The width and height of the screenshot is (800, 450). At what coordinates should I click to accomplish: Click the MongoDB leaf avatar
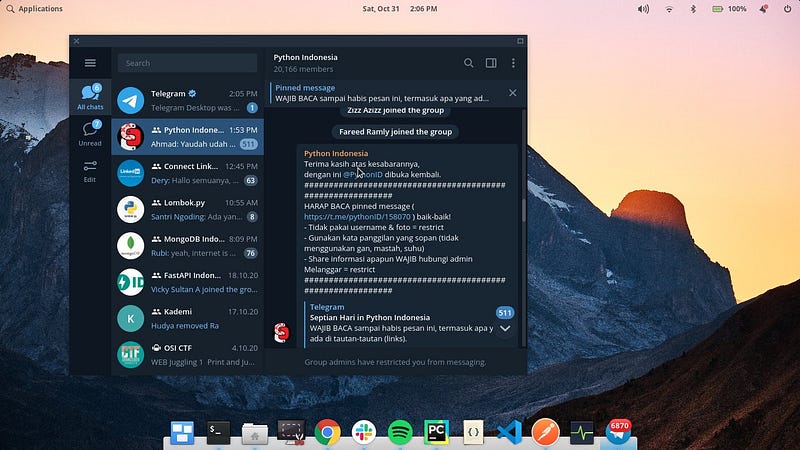[x=131, y=245]
